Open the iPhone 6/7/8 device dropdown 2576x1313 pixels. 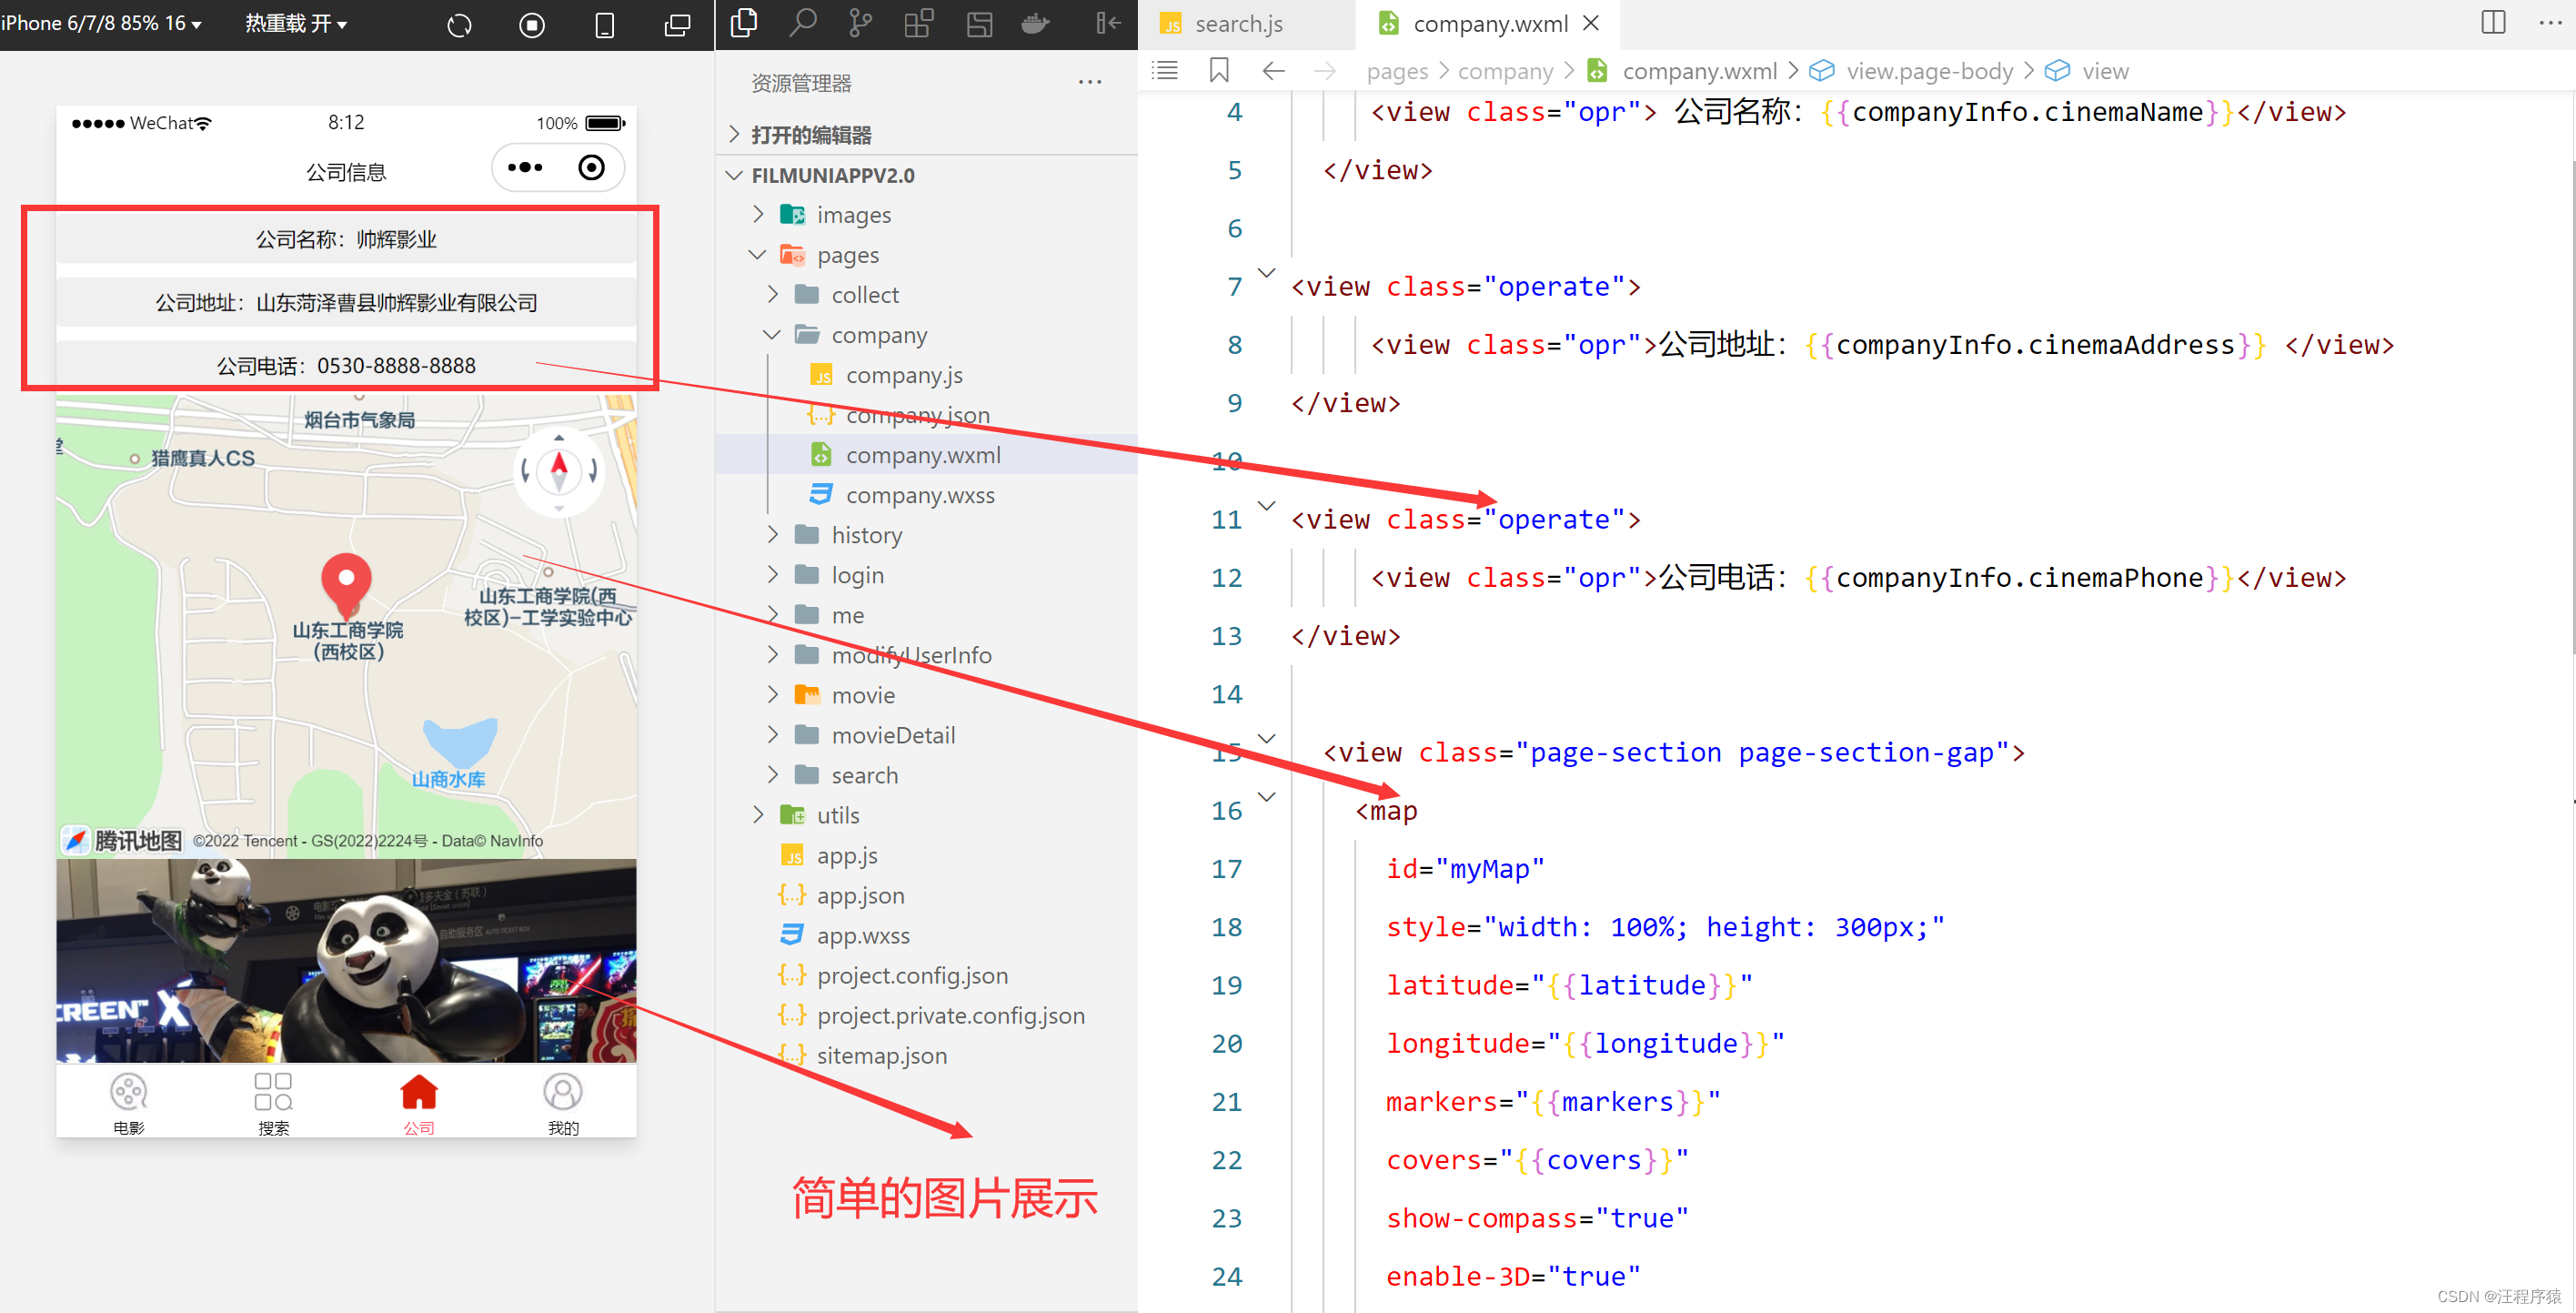point(101,23)
